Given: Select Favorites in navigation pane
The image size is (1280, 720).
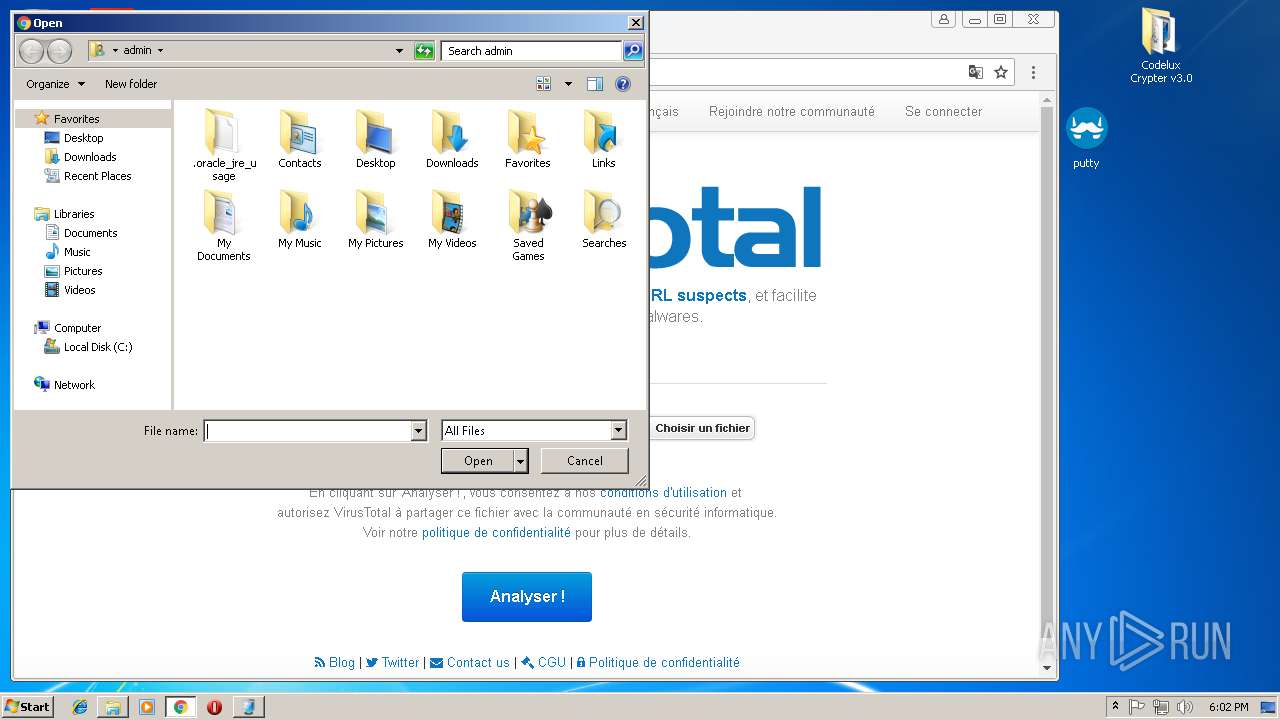Looking at the screenshot, I should click(76, 119).
